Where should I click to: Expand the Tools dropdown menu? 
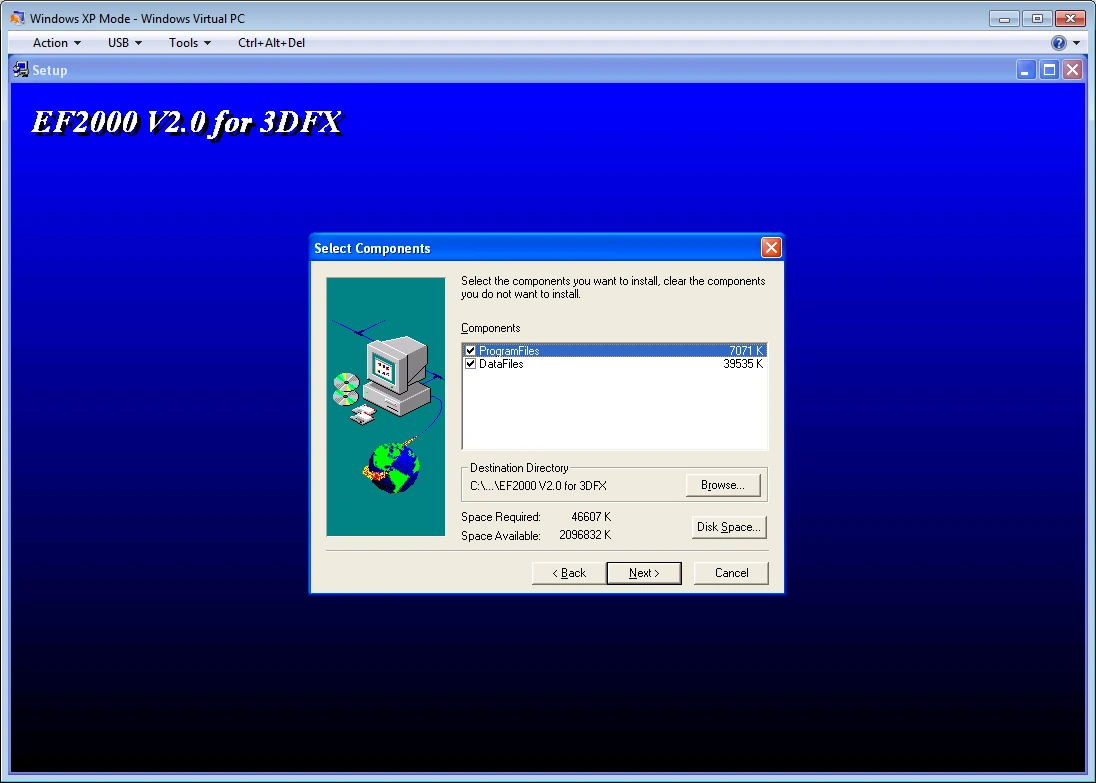pos(189,43)
